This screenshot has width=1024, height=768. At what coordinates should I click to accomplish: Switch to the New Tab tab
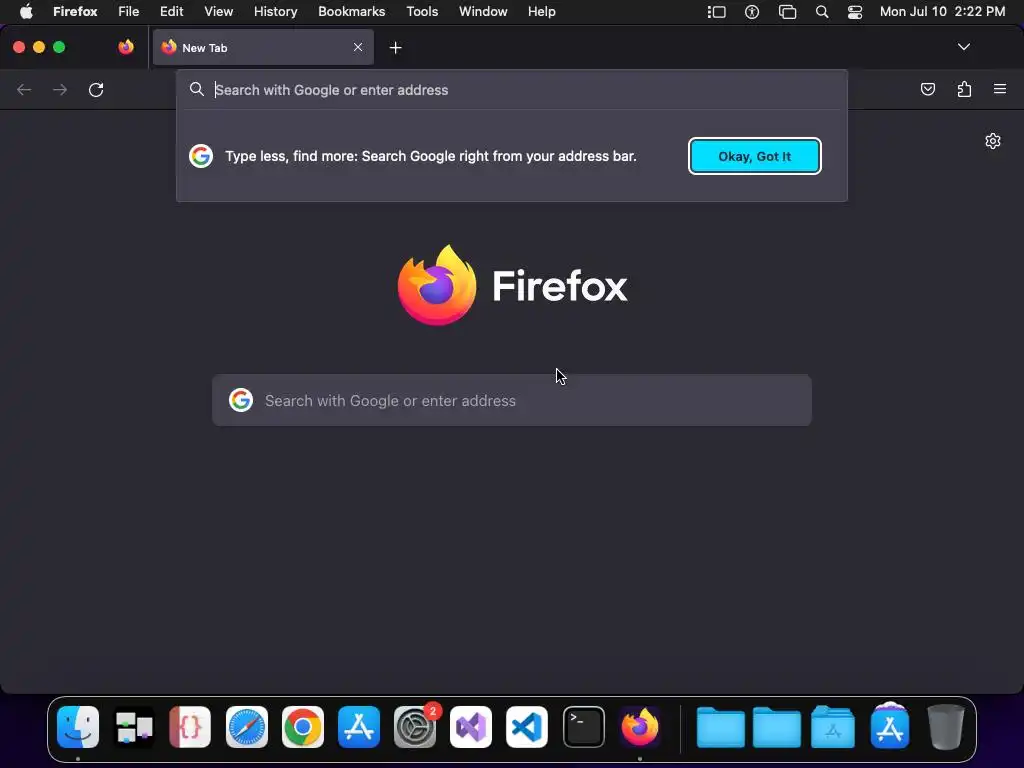tap(263, 47)
